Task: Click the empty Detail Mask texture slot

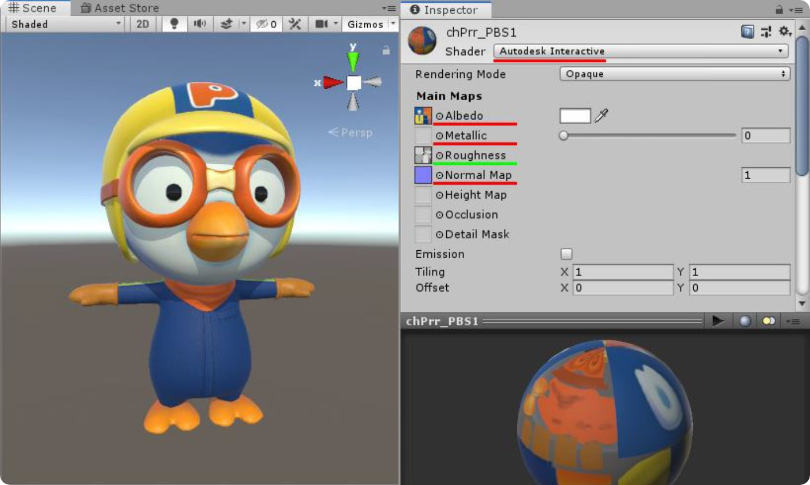Action: coord(423,234)
